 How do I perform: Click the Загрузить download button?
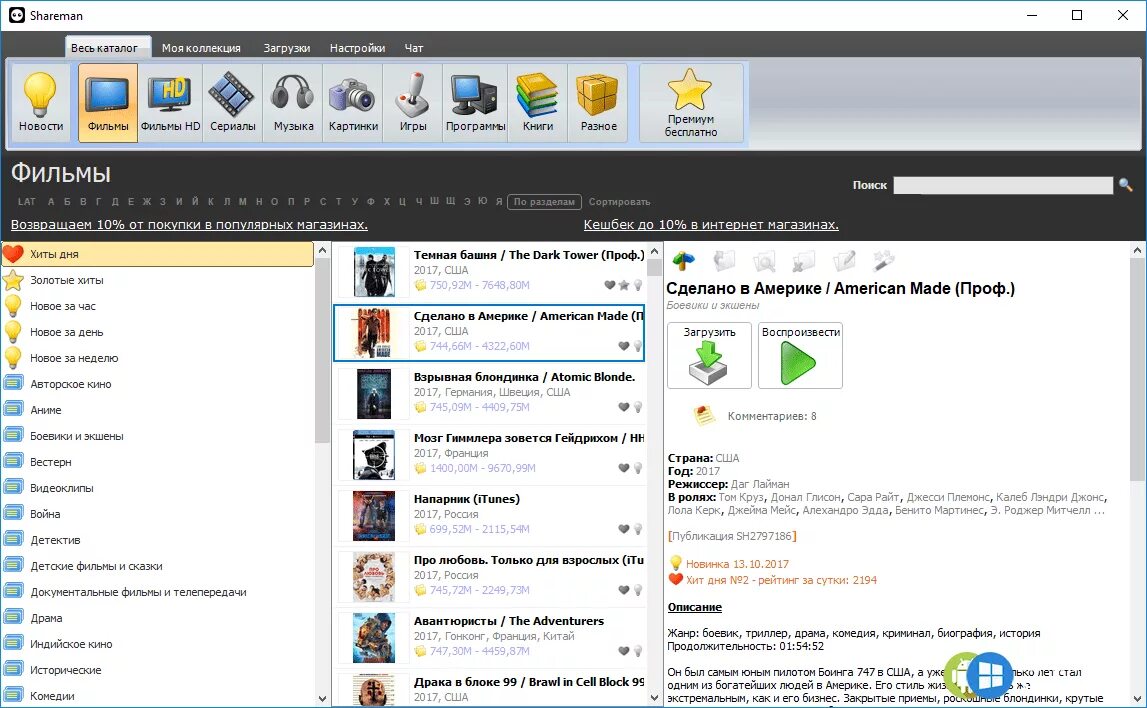pyautogui.click(x=709, y=355)
